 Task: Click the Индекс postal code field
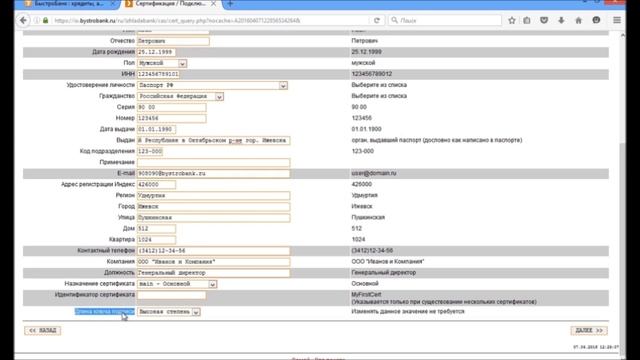pyautogui.click(x=156, y=184)
